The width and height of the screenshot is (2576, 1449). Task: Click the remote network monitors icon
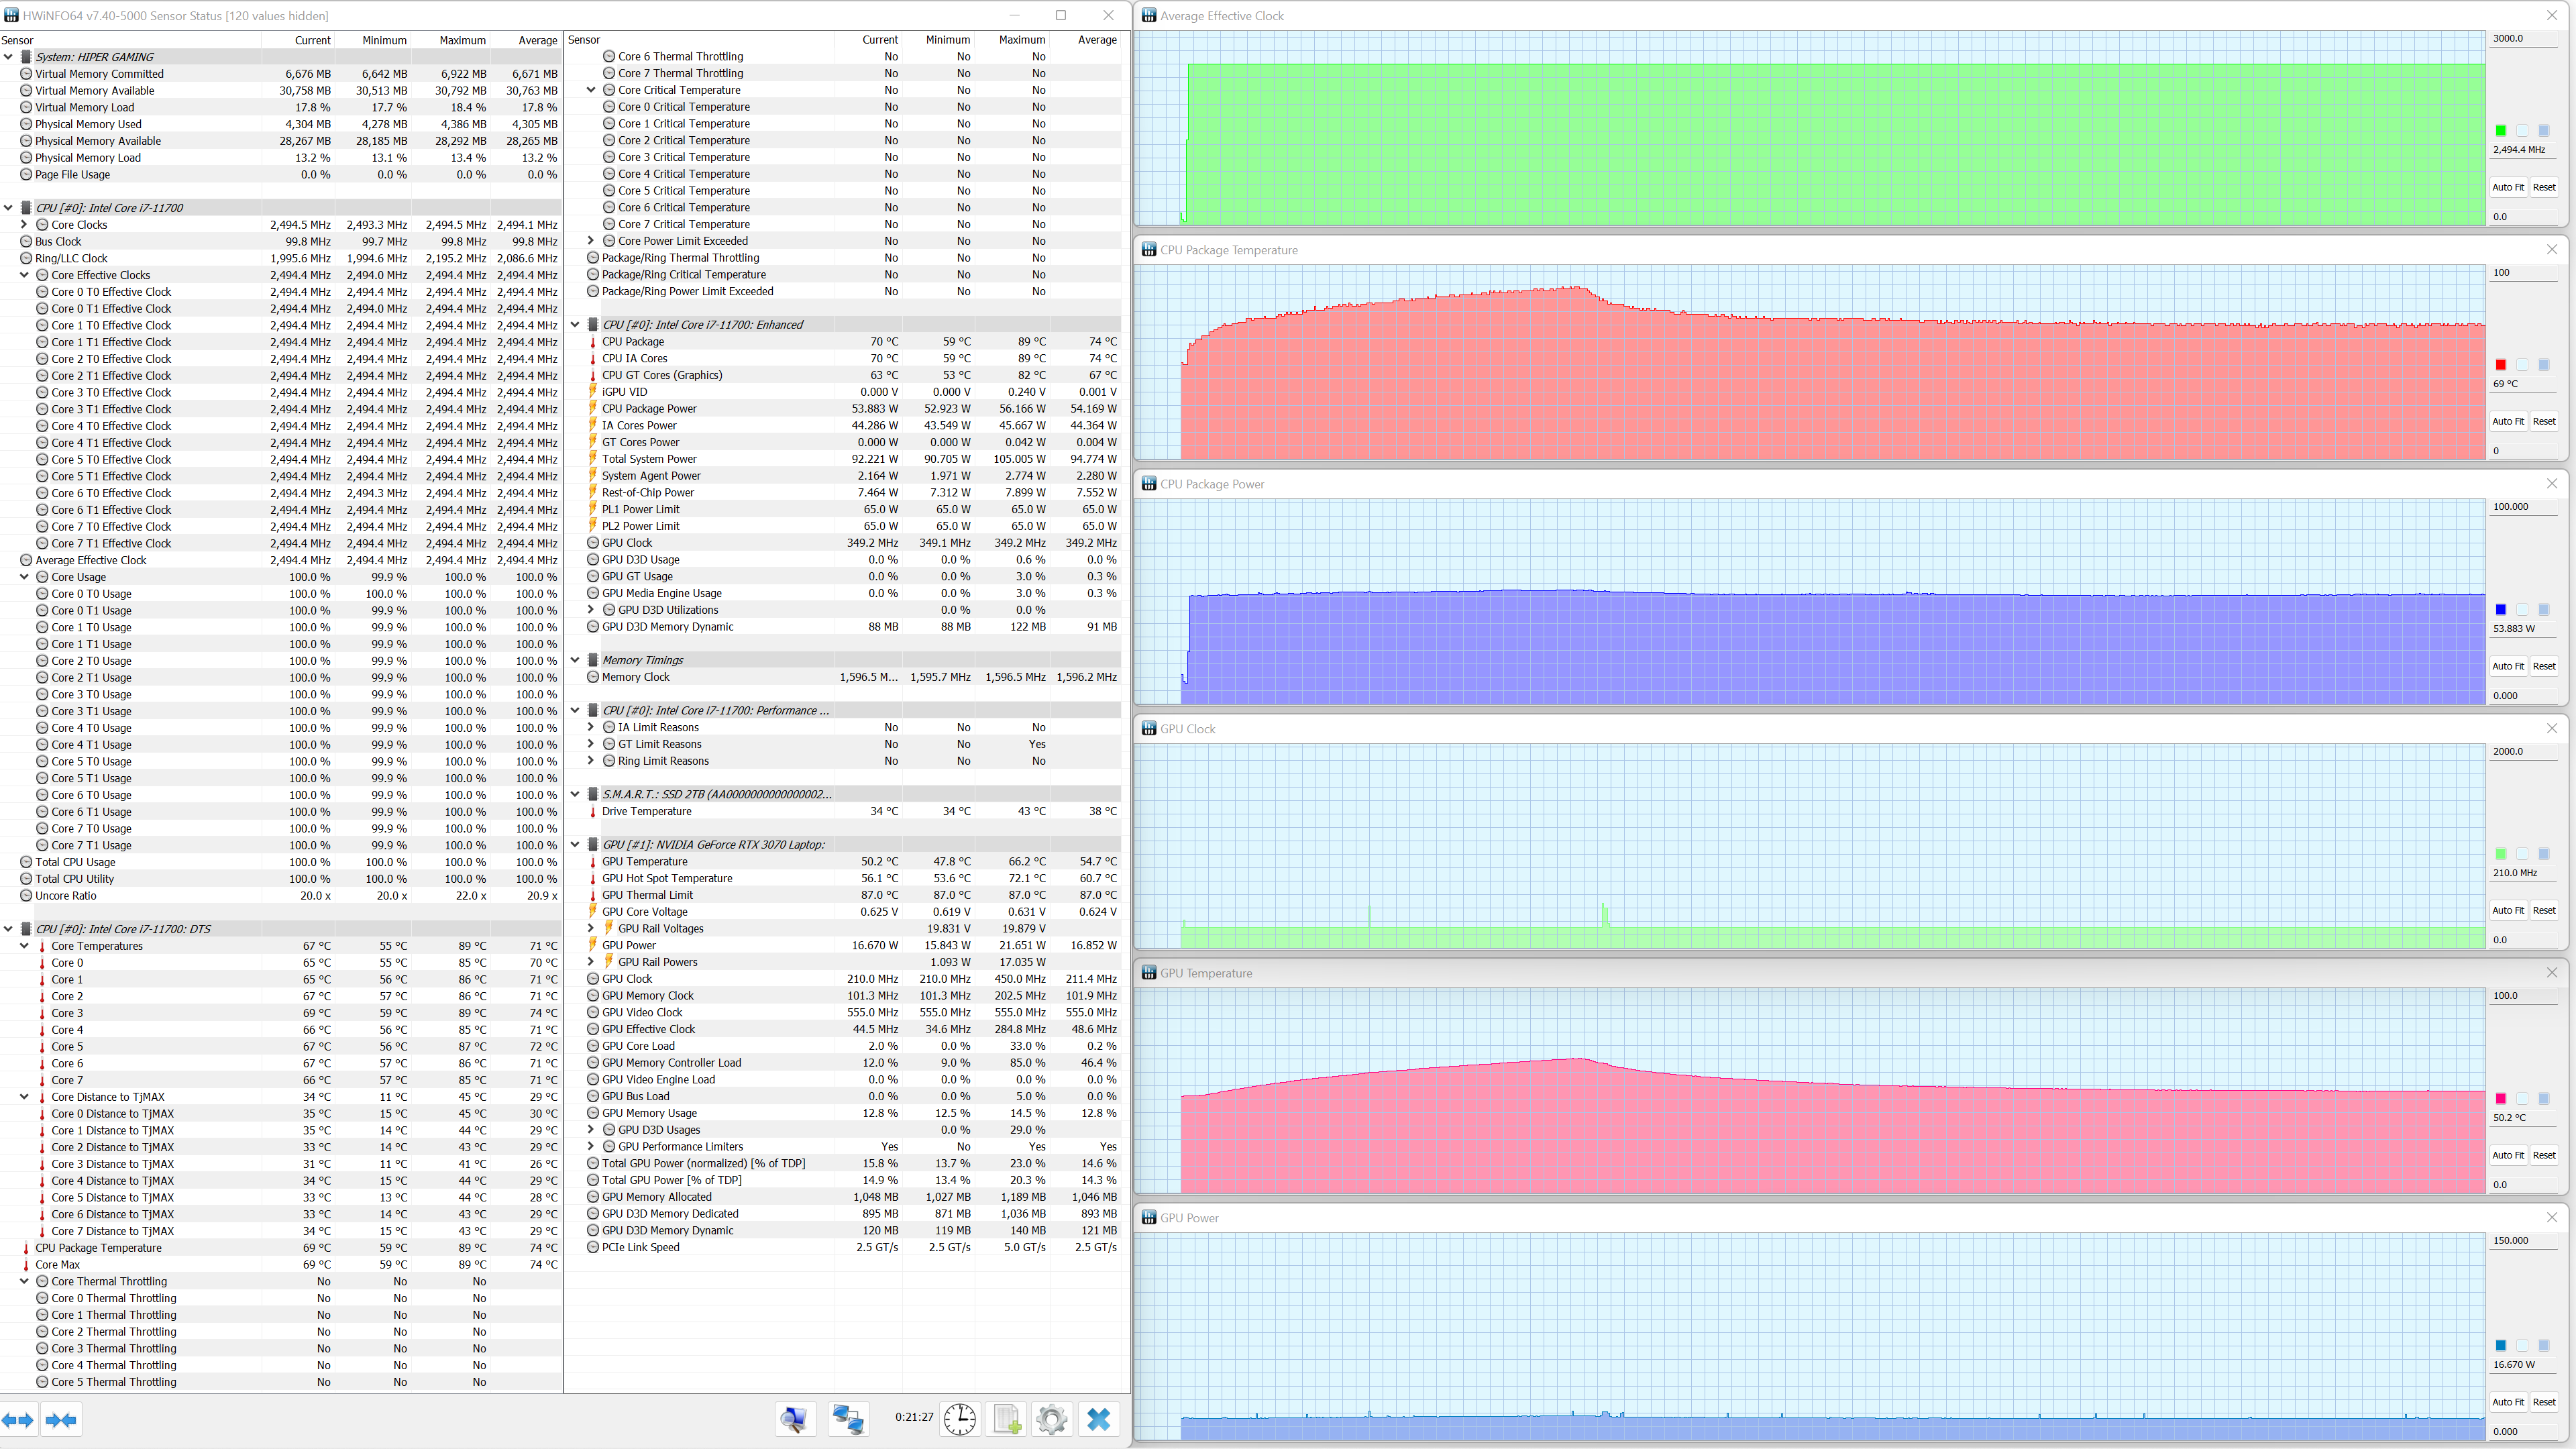[x=848, y=1419]
